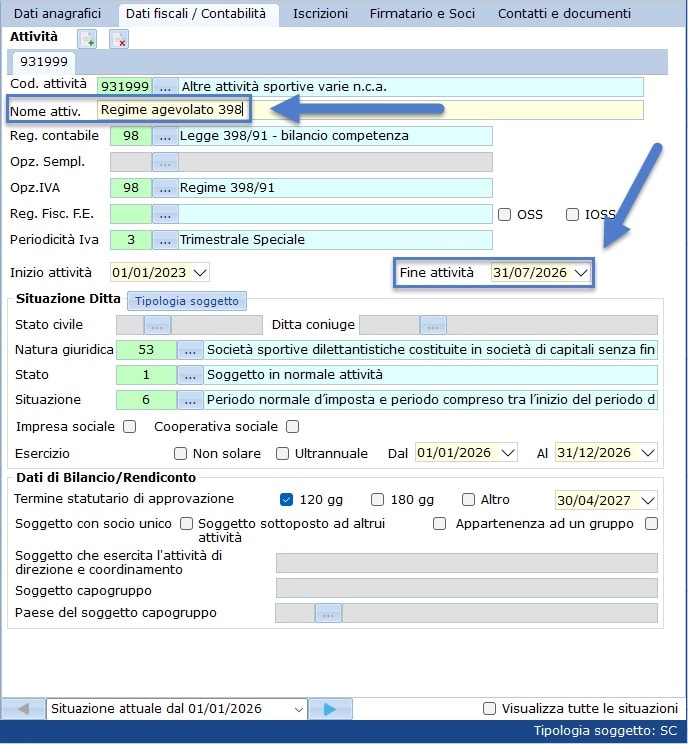The width and height of the screenshot is (688, 744).
Task: Click the Tipologia soggetto button
Action: (x=187, y=301)
